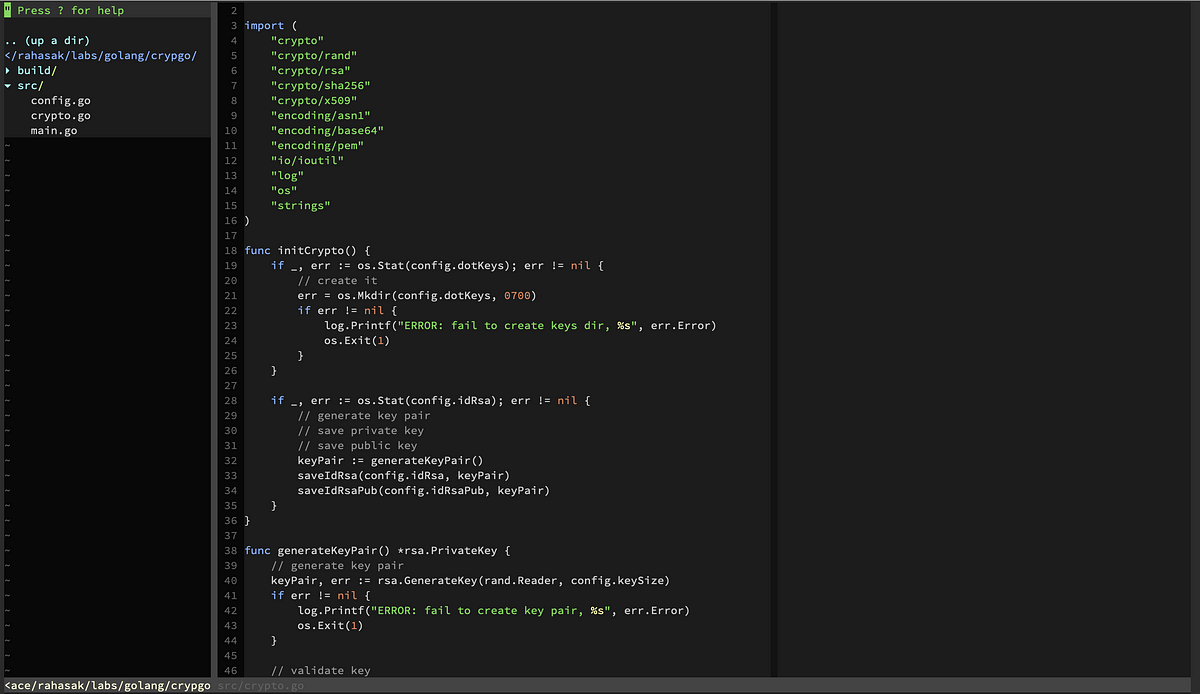The image size is (1200, 694).
Task: Click line number 18 in the gutter
Action: tap(230, 250)
